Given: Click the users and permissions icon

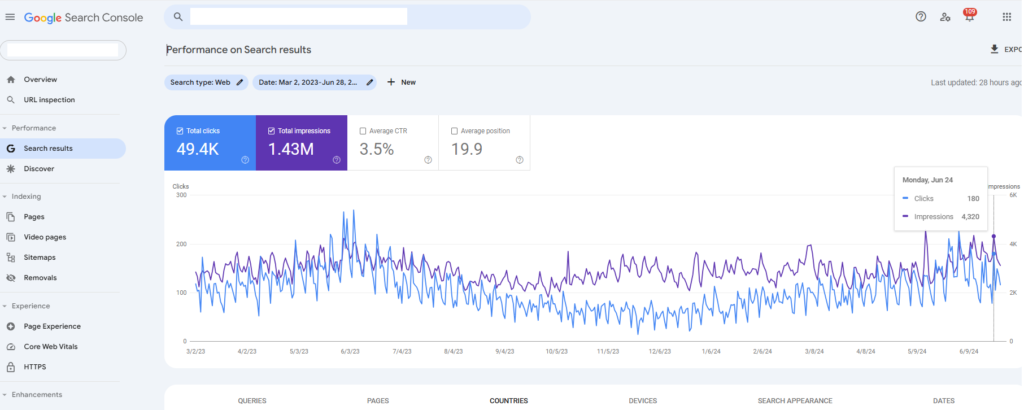Looking at the screenshot, I should pyautogui.click(x=945, y=17).
